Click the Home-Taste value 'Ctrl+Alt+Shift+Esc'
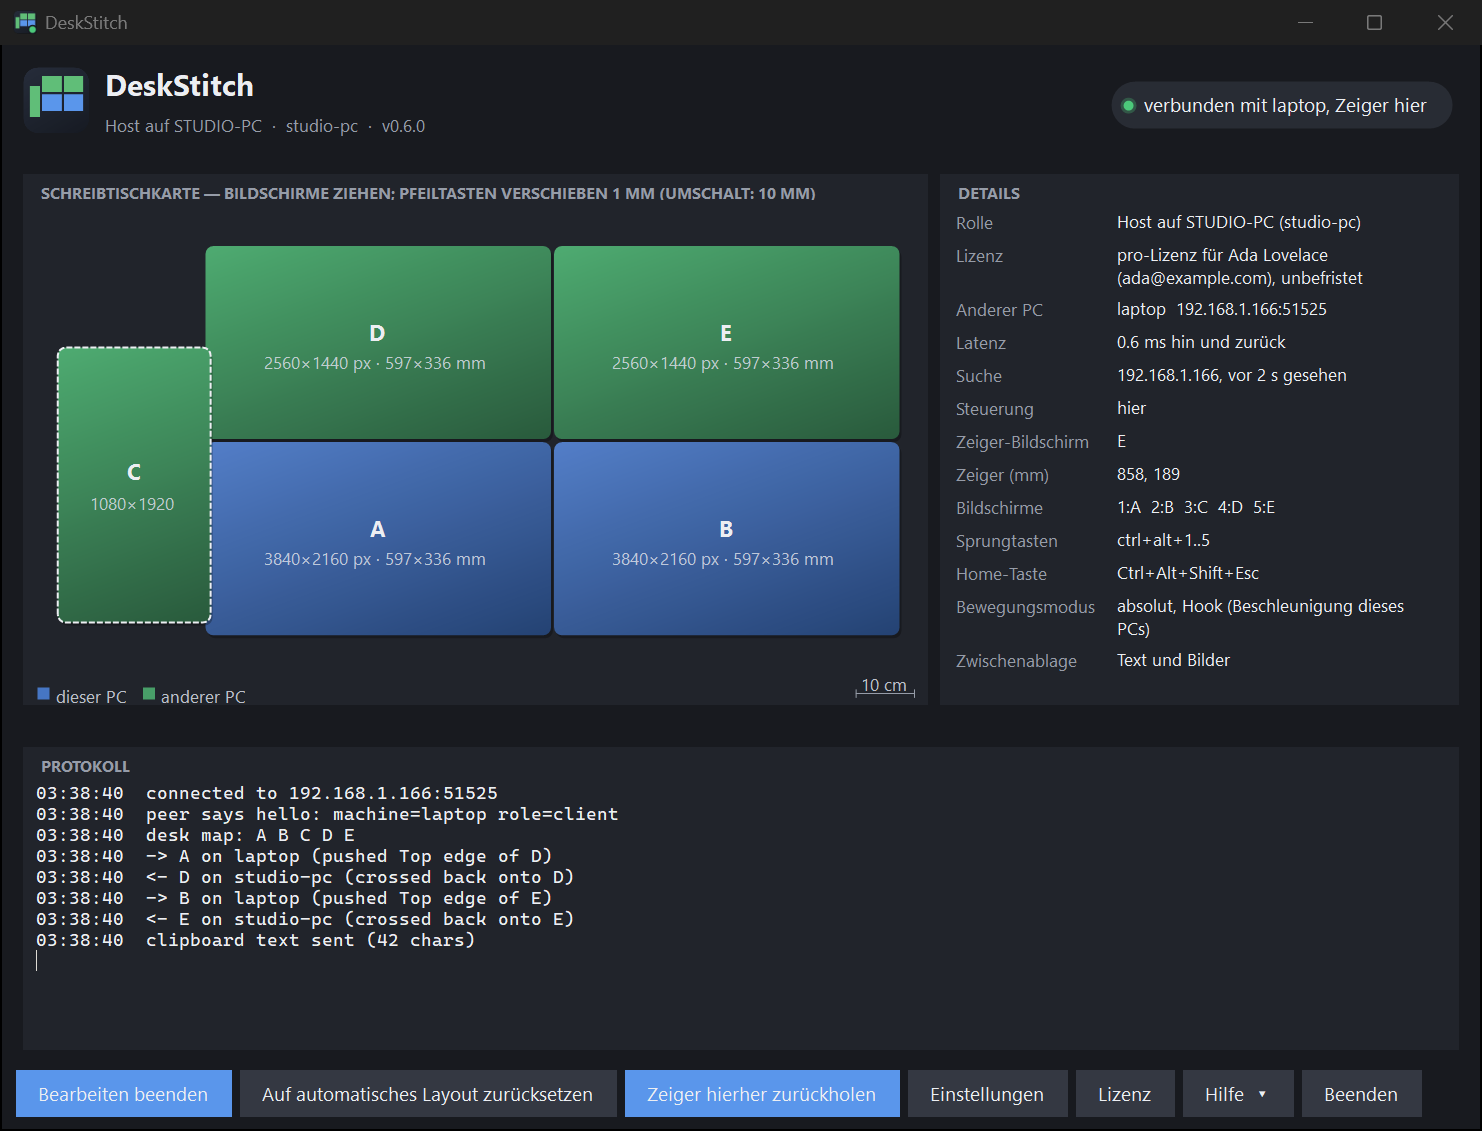The height and width of the screenshot is (1131, 1482). coord(1188,573)
